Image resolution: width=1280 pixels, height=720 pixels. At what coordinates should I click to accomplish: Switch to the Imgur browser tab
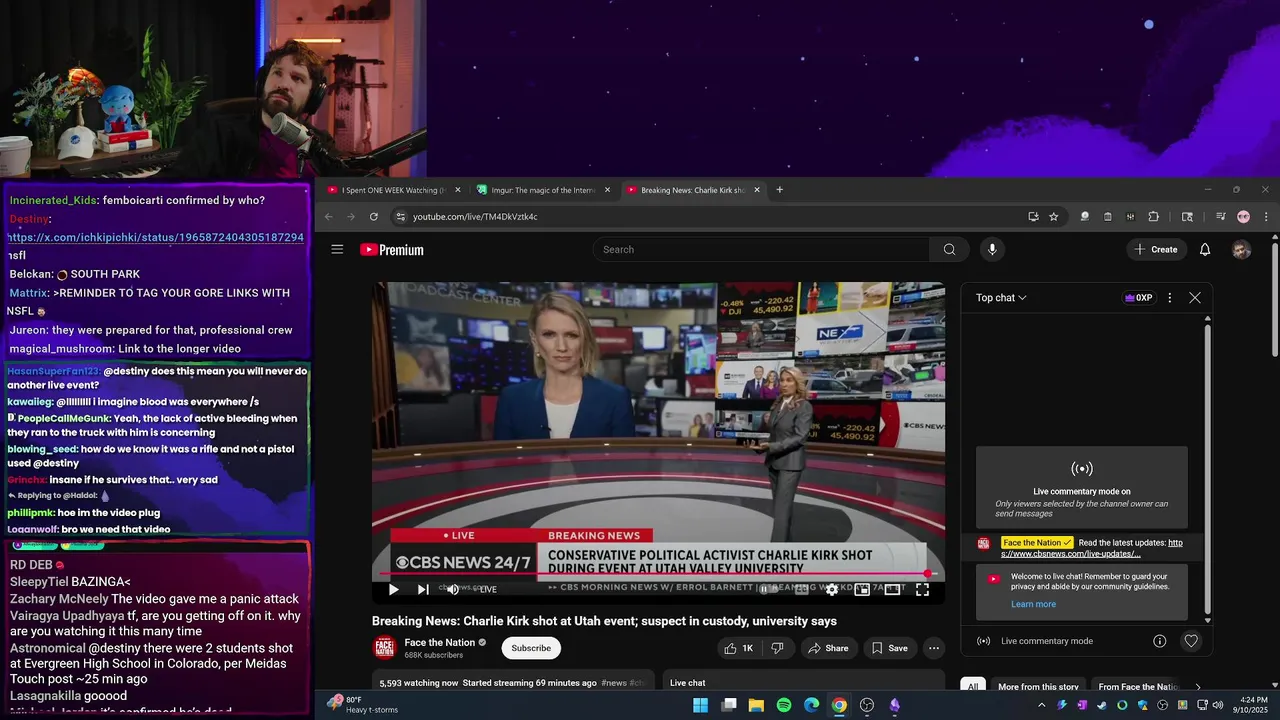pyautogui.click(x=544, y=190)
